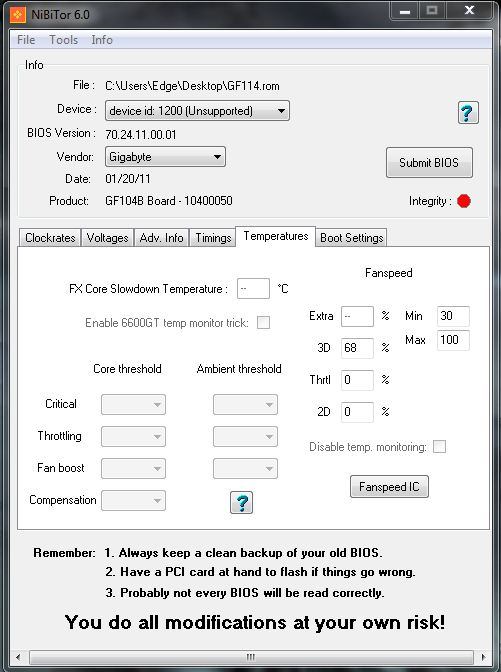501x672 pixels.
Task: Expand the Throttling core threshold dropdown
Action: (133, 437)
